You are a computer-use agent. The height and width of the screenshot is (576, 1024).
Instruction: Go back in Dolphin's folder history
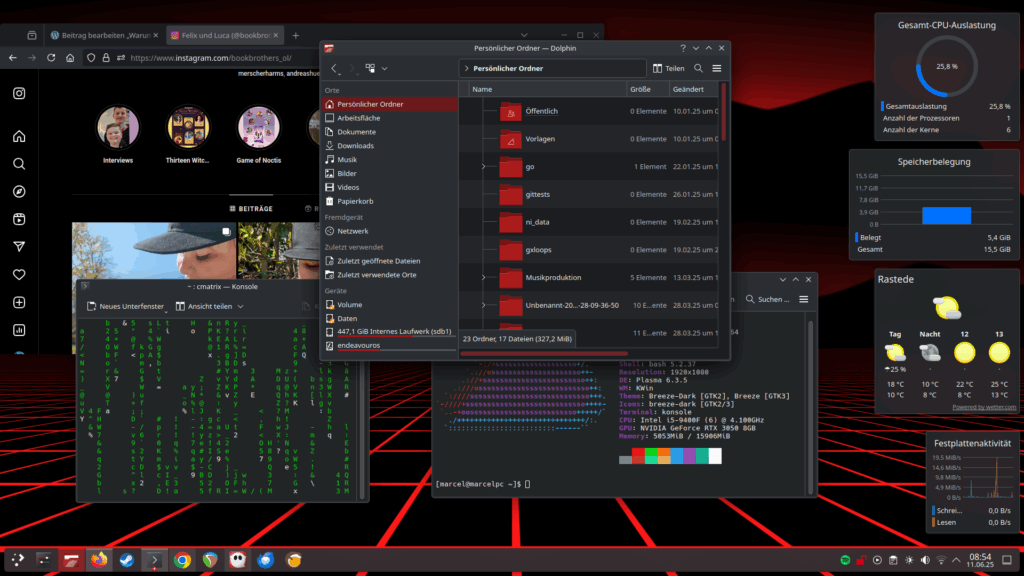point(334,68)
